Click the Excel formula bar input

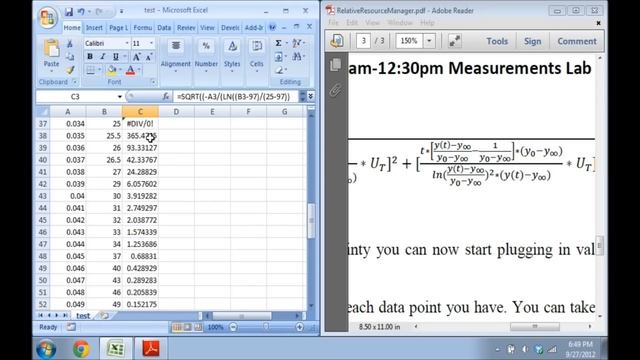coord(236,96)
